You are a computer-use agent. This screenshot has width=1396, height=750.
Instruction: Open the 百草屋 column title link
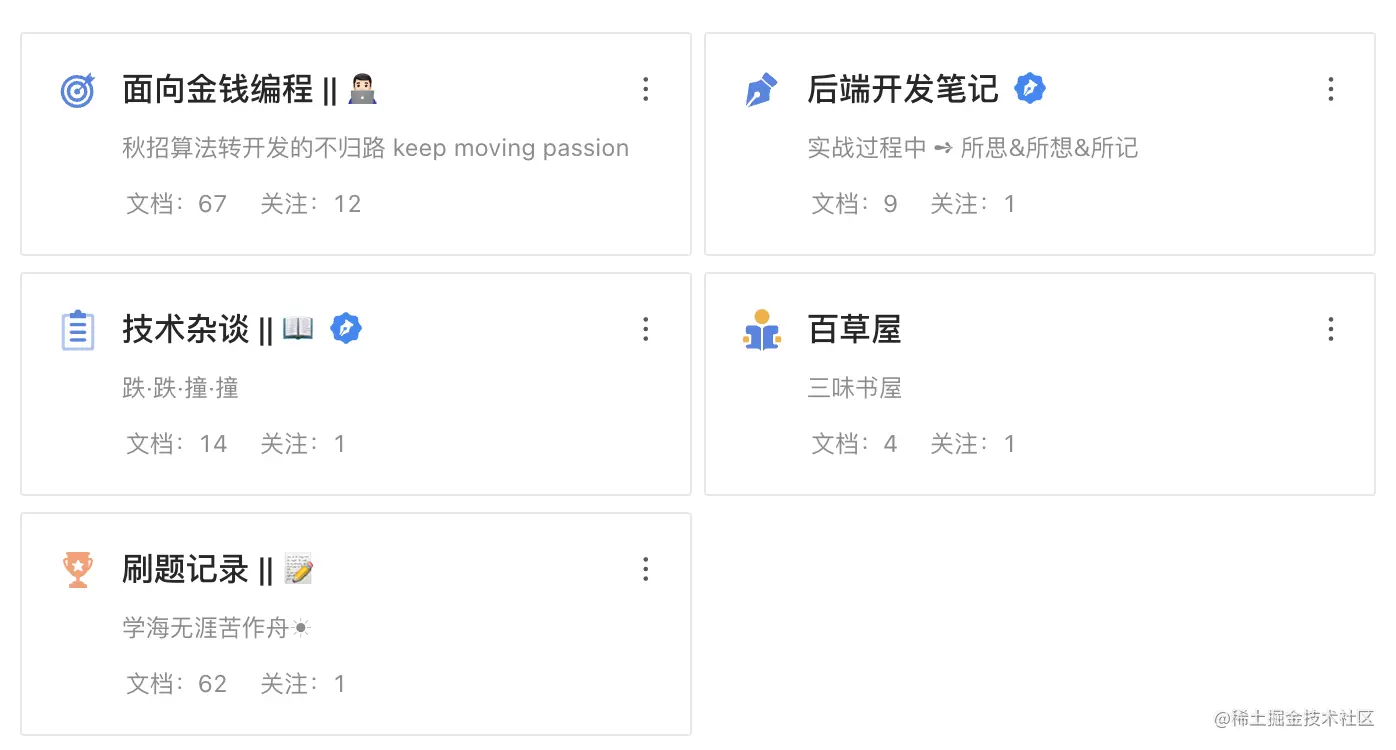[855, 329]
